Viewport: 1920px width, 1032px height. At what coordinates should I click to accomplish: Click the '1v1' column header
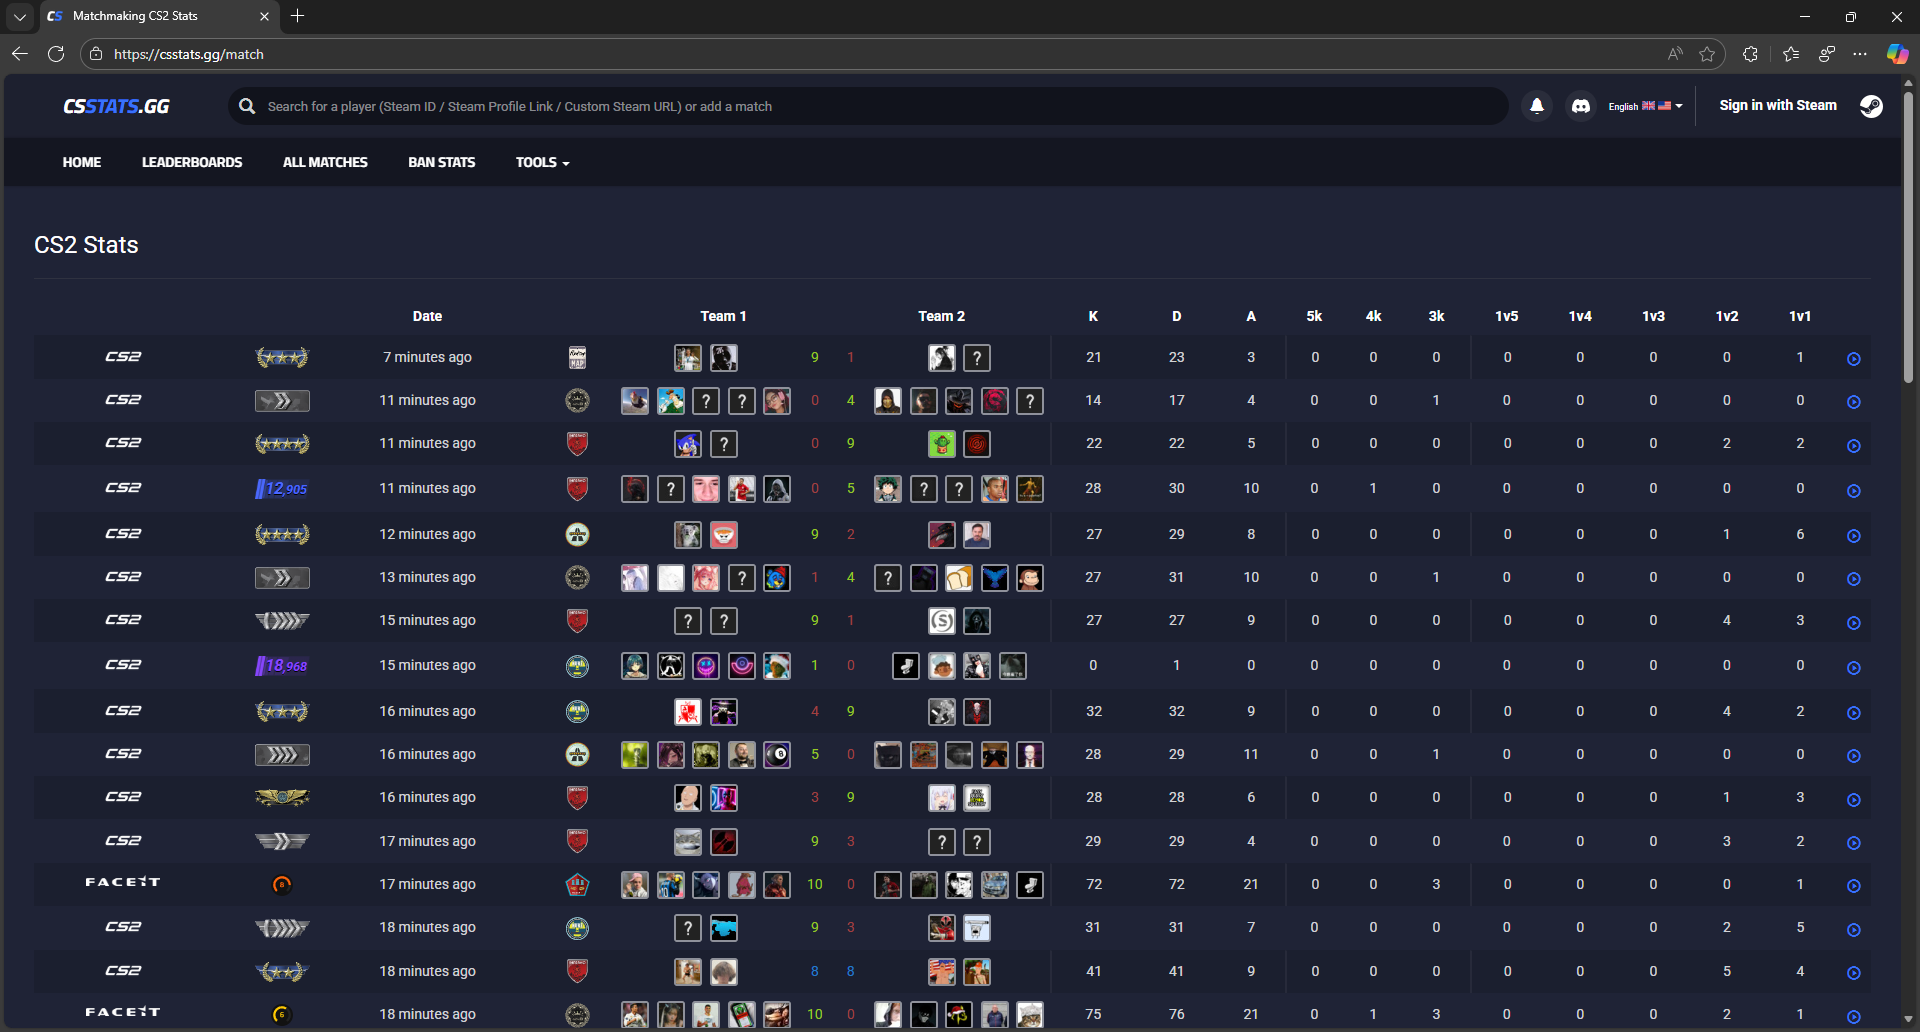click(x=1800, y=316)
